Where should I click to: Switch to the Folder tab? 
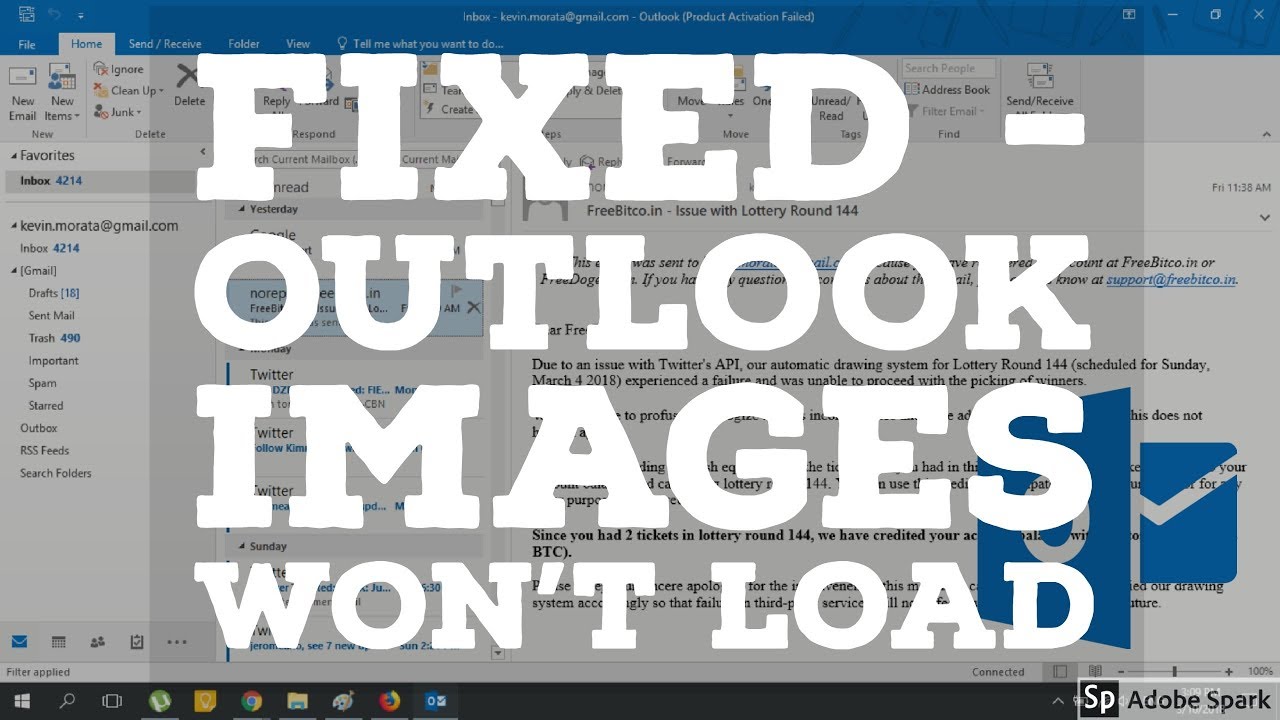[244, 44]
